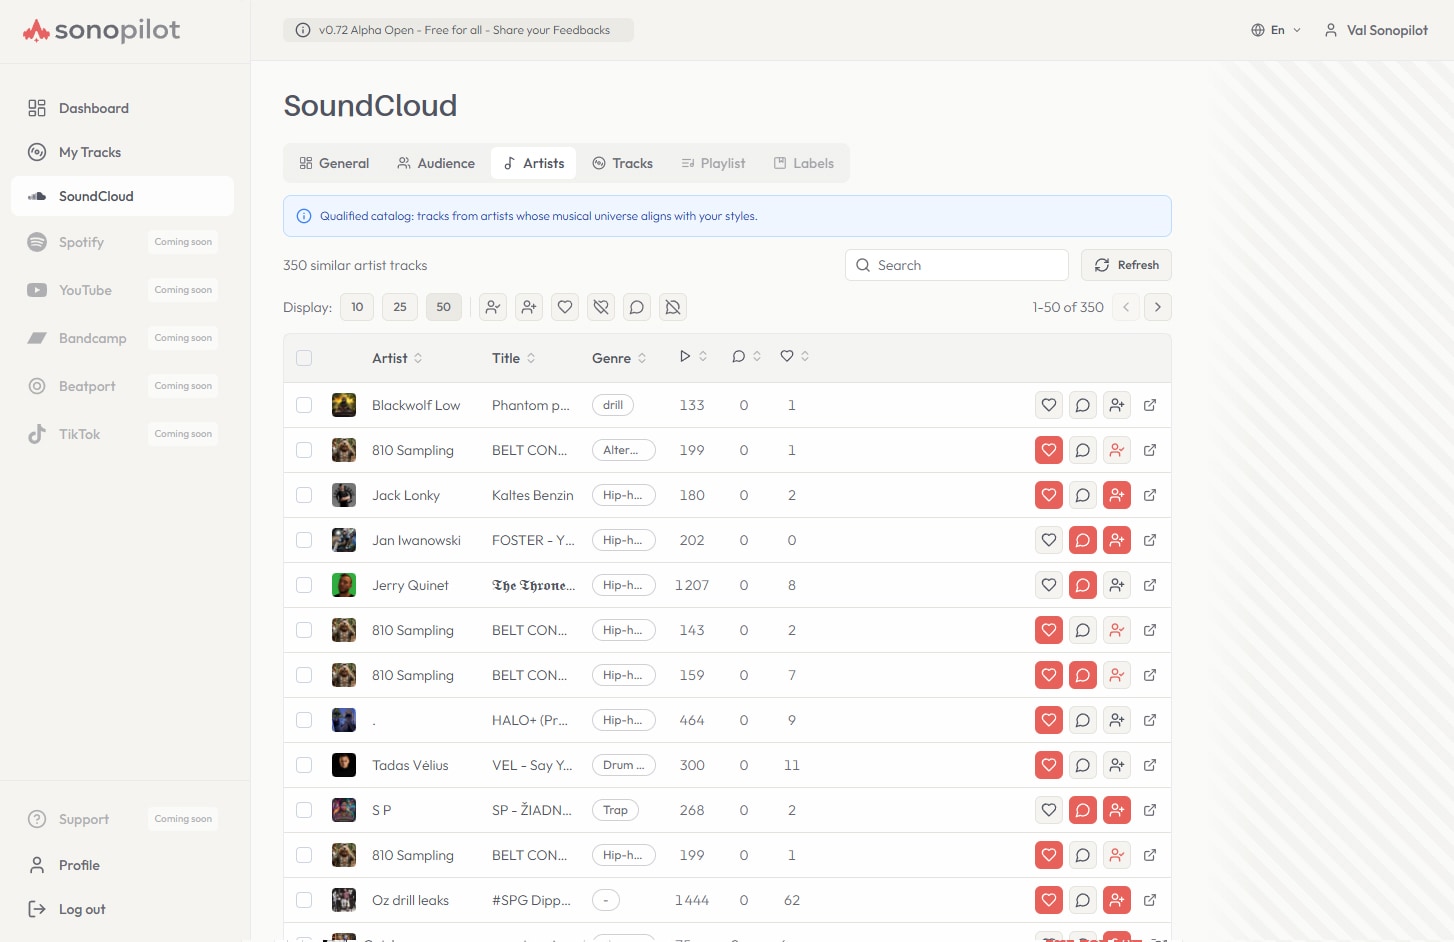Screen dimensions: 1454x942
Task: Check the checkbox for Jerry Quinet's row
Action: [304, 585]
